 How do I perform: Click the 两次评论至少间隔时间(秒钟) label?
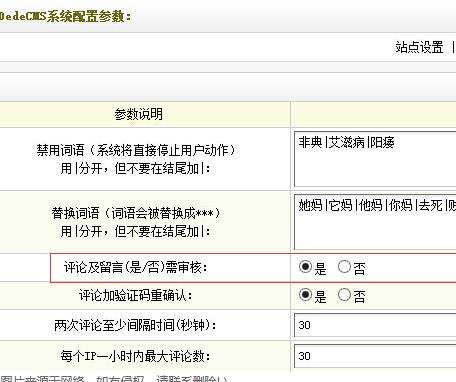(135, 325)
